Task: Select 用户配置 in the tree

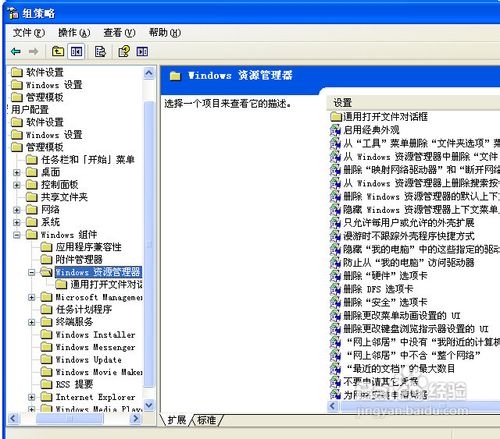Action: [x=30, y=110]
